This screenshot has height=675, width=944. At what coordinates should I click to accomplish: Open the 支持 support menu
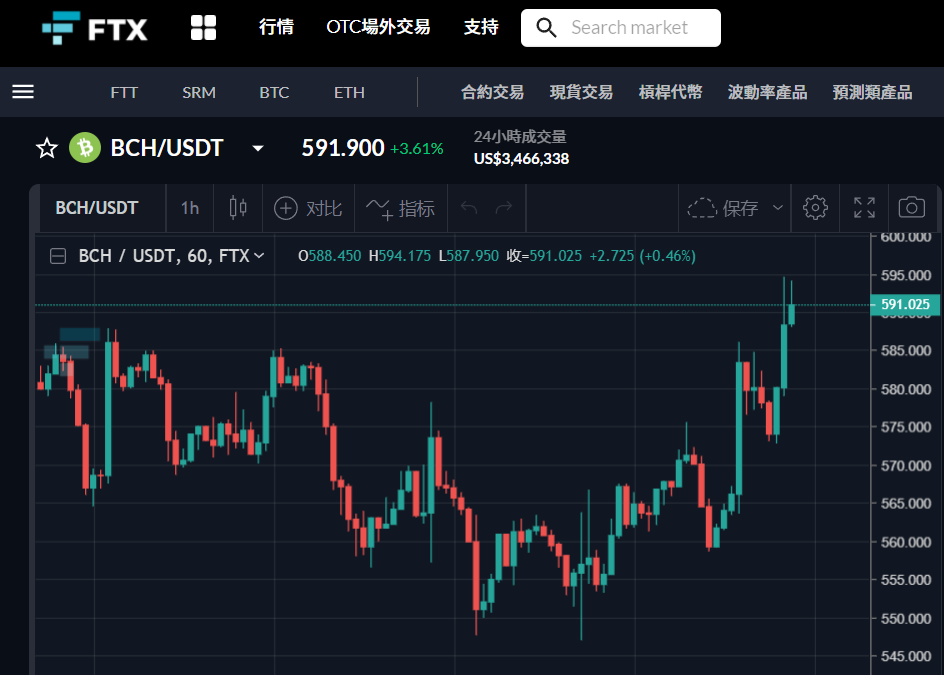(x=481, y=27)
